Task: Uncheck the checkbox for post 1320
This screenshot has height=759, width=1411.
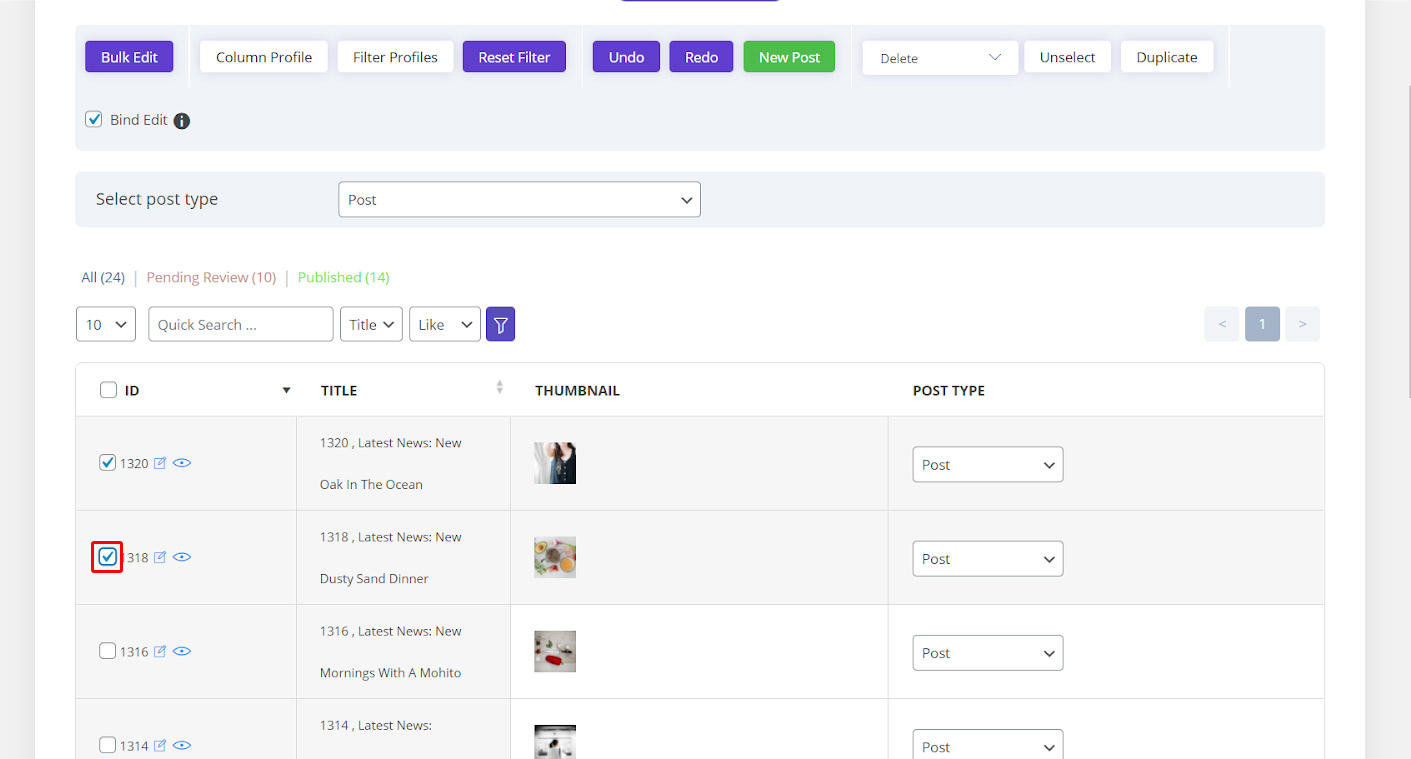Action: coord(108,463)
